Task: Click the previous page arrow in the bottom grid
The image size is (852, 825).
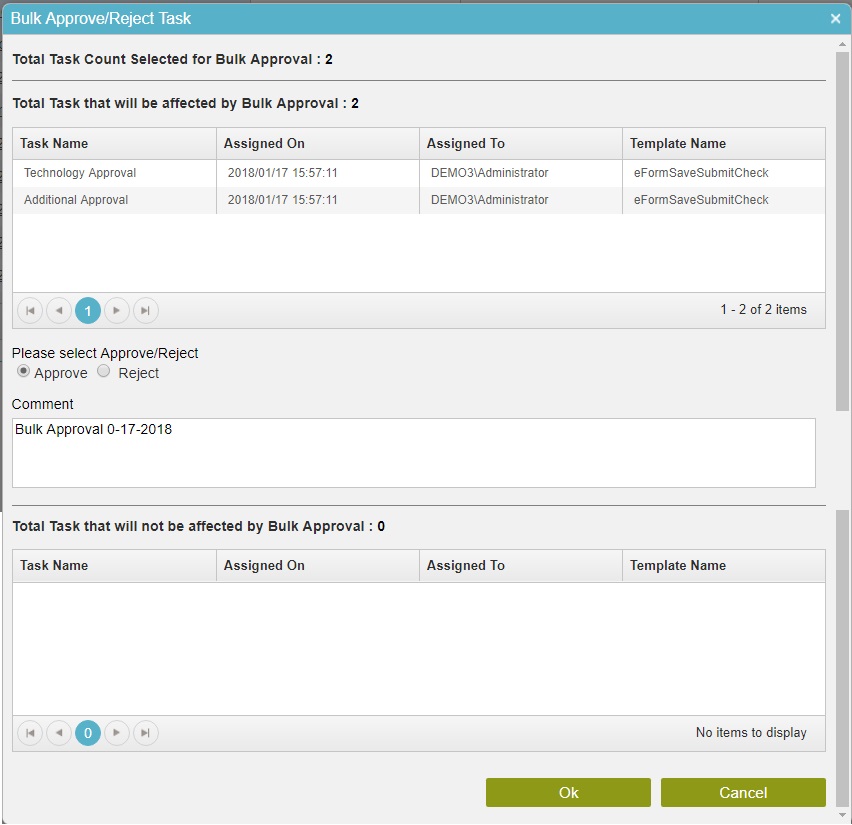Action: coord(58,733)
